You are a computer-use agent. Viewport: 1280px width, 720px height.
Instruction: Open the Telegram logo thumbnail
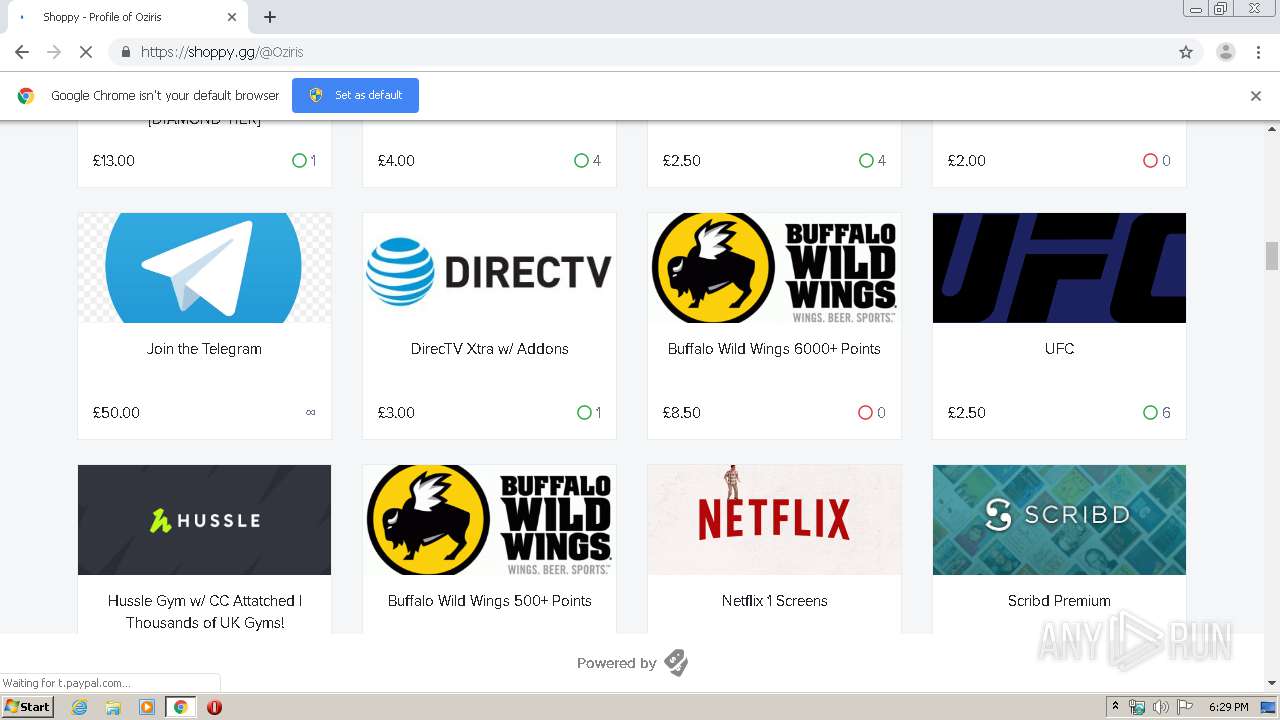click(x=204, y=268)
